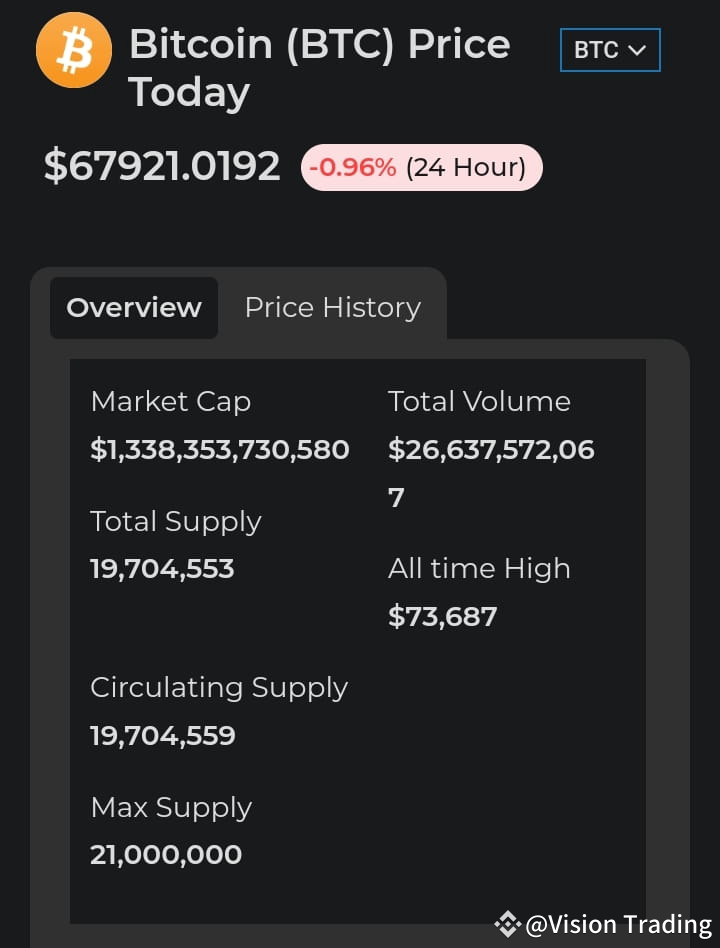Click the -0.96% 24 Hour change badge

click(x=421, y=167)
